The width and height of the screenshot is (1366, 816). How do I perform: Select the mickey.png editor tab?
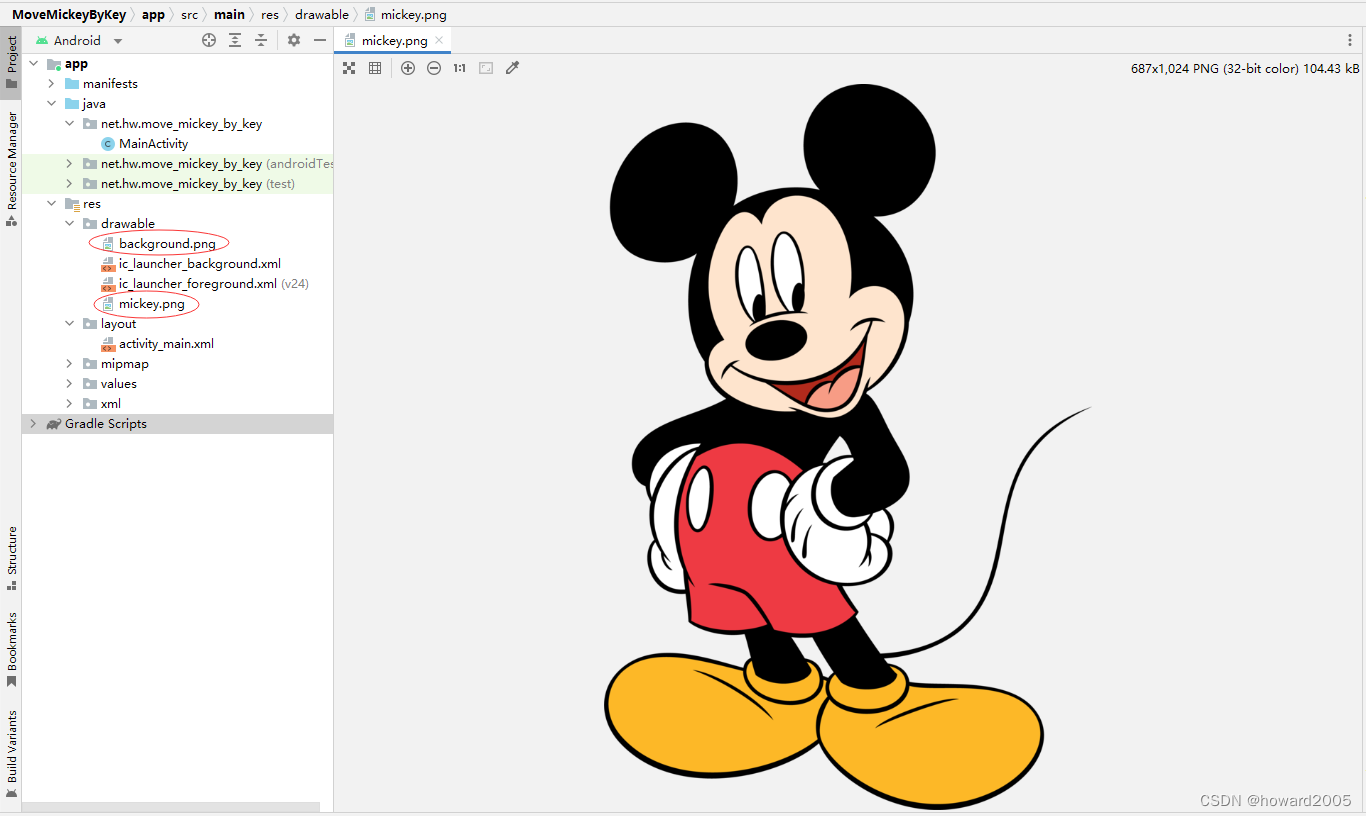[x=394, y=41]
